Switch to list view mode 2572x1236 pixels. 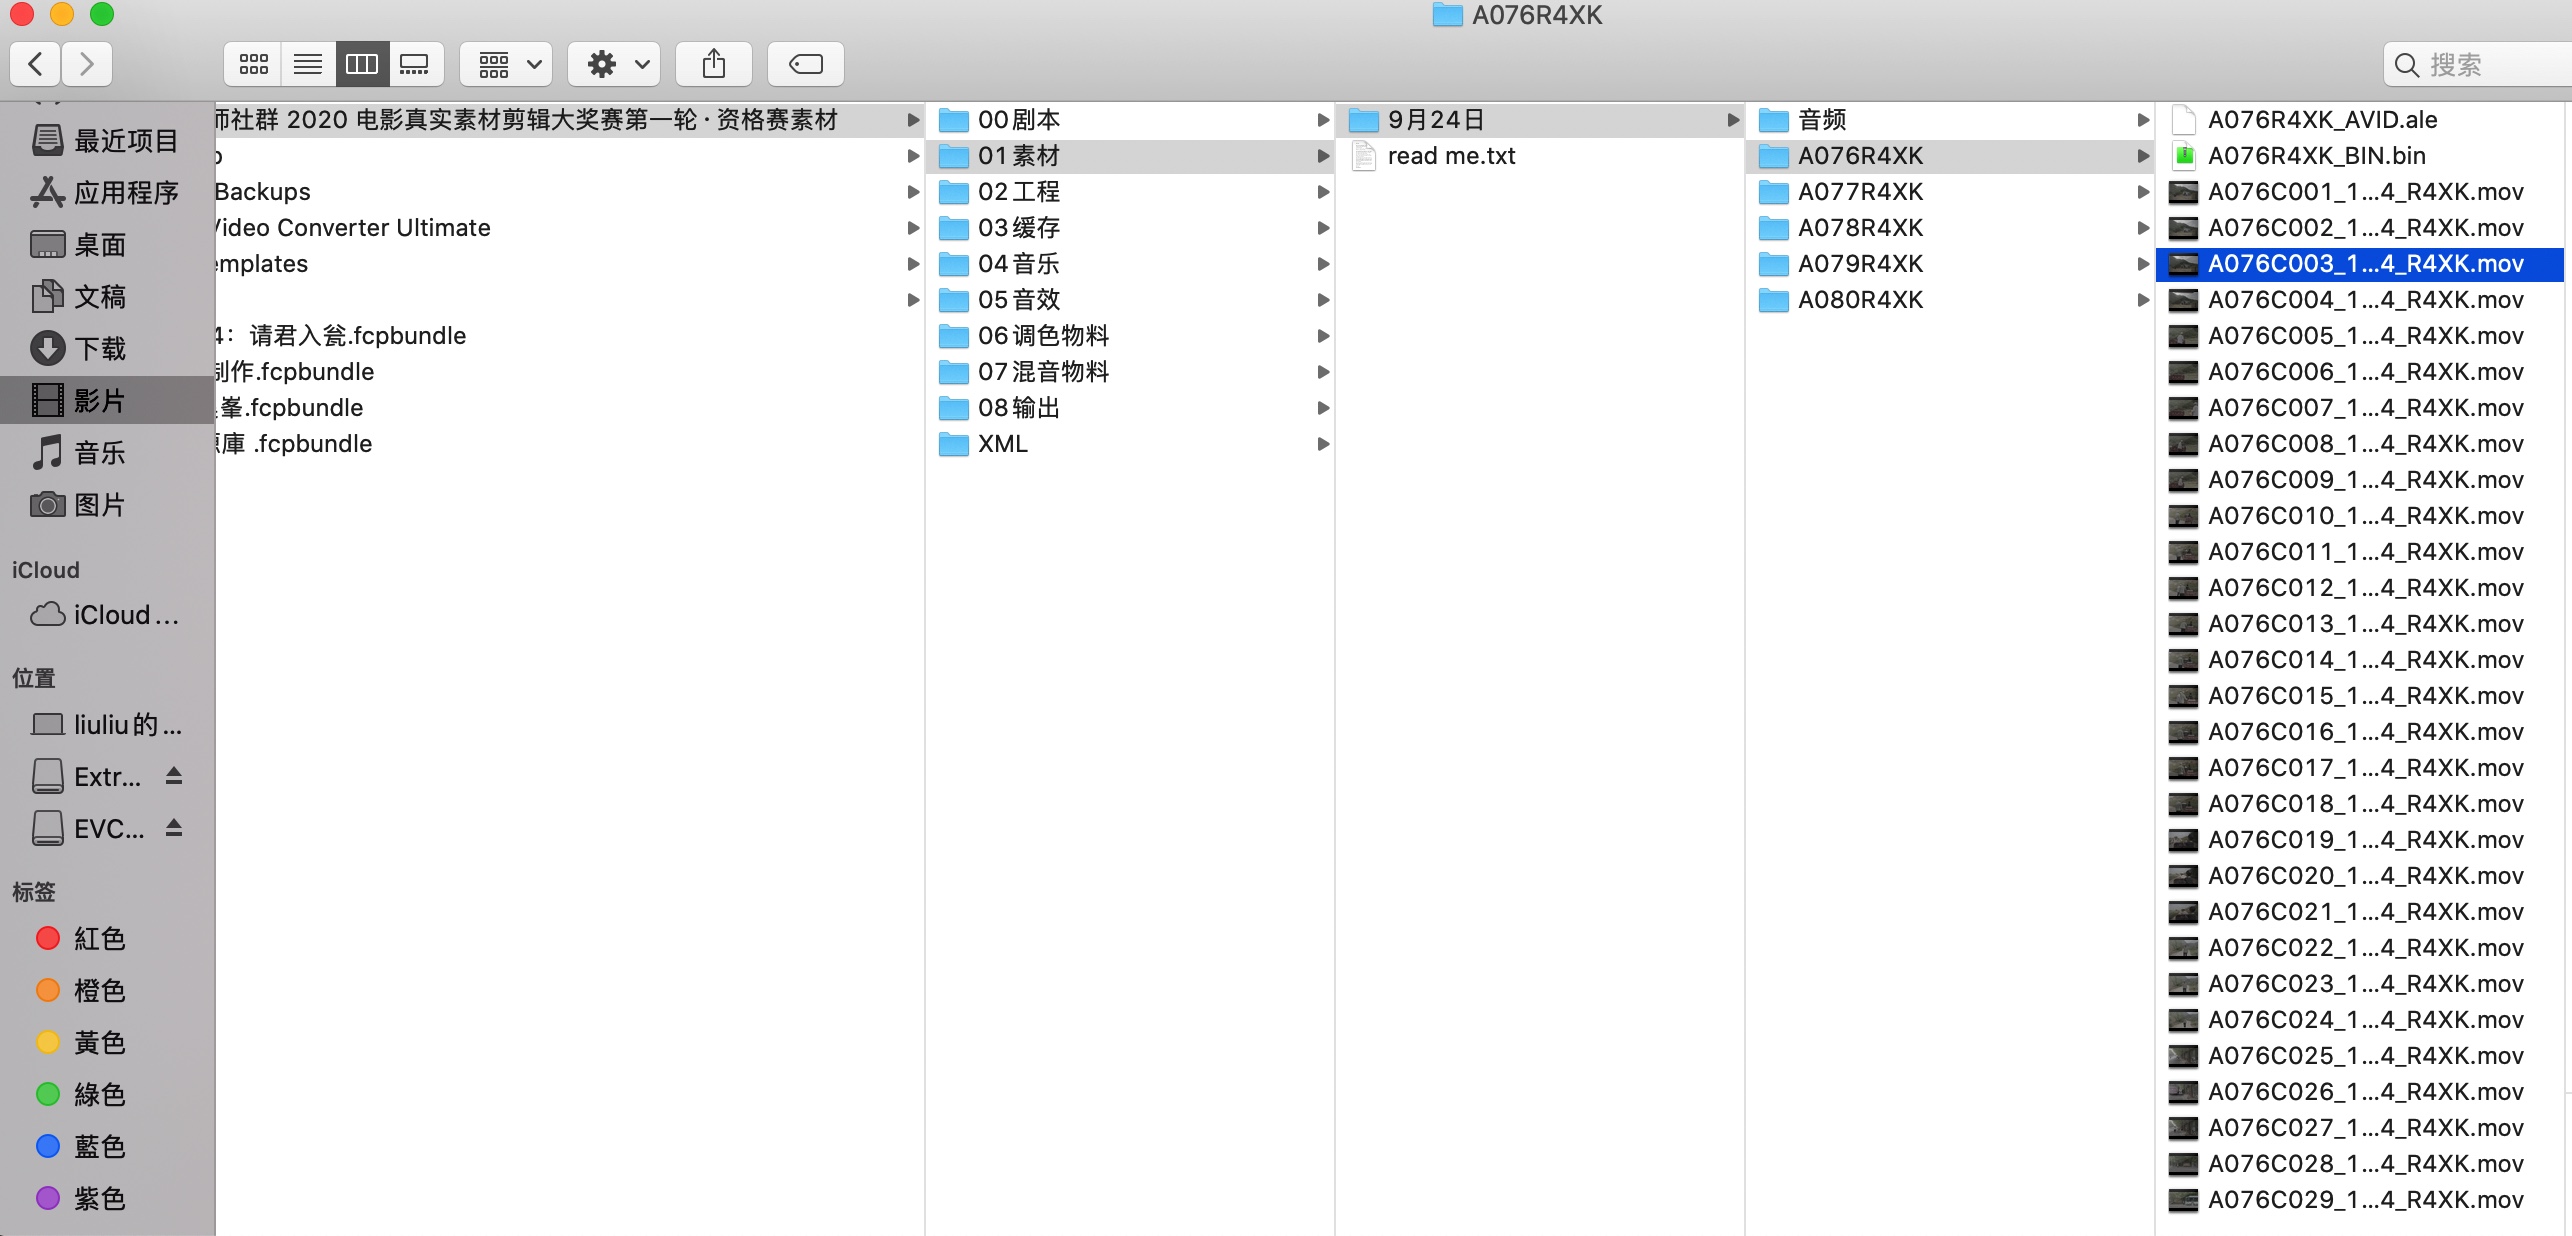click(x=308, y=65)
